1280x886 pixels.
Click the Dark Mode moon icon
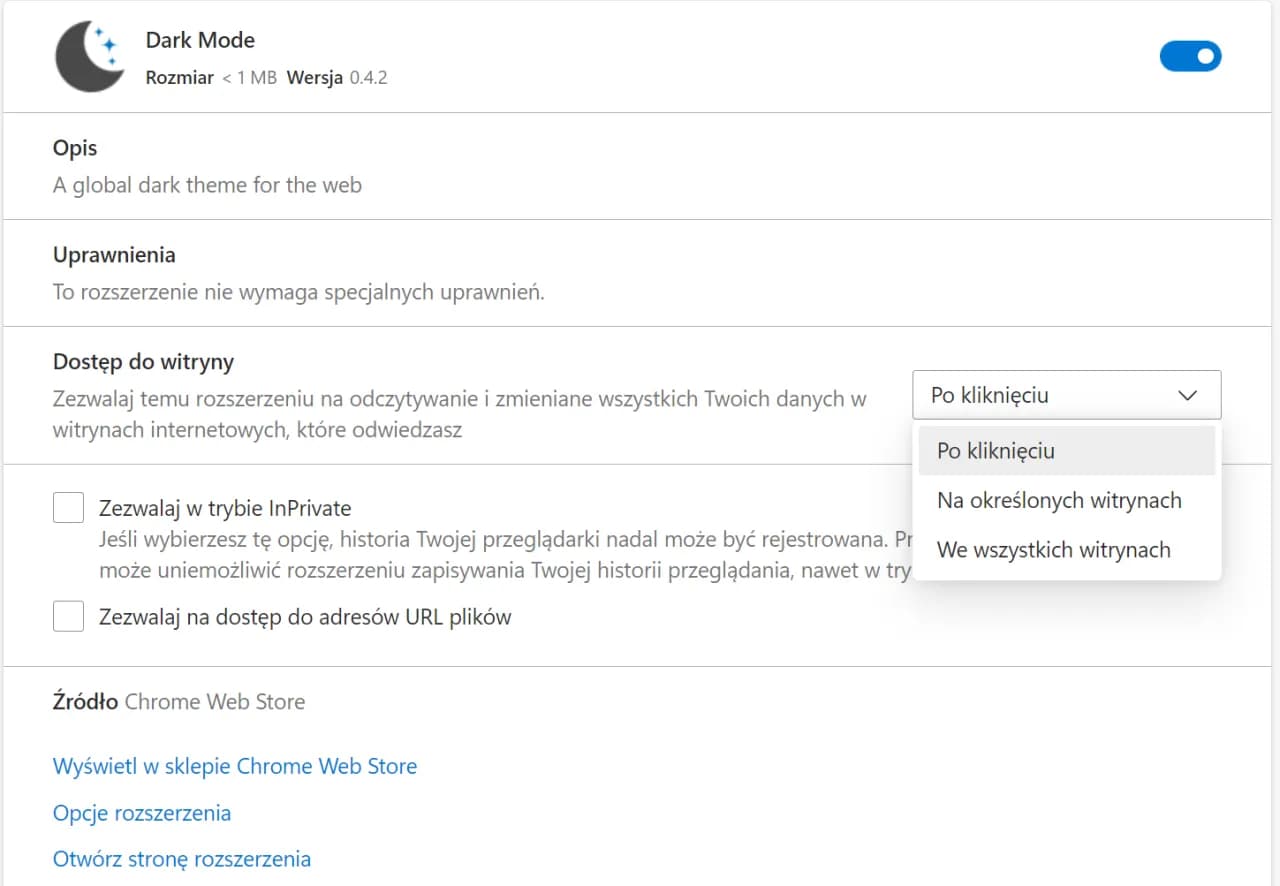pos(89,57)
